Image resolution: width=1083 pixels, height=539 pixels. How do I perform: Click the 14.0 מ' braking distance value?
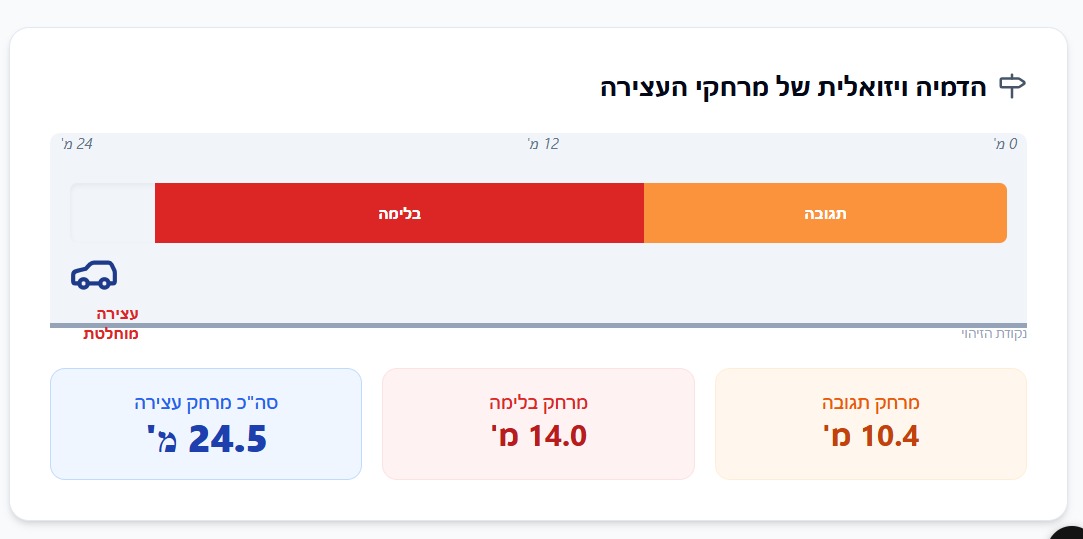click(x=538, y=436)
